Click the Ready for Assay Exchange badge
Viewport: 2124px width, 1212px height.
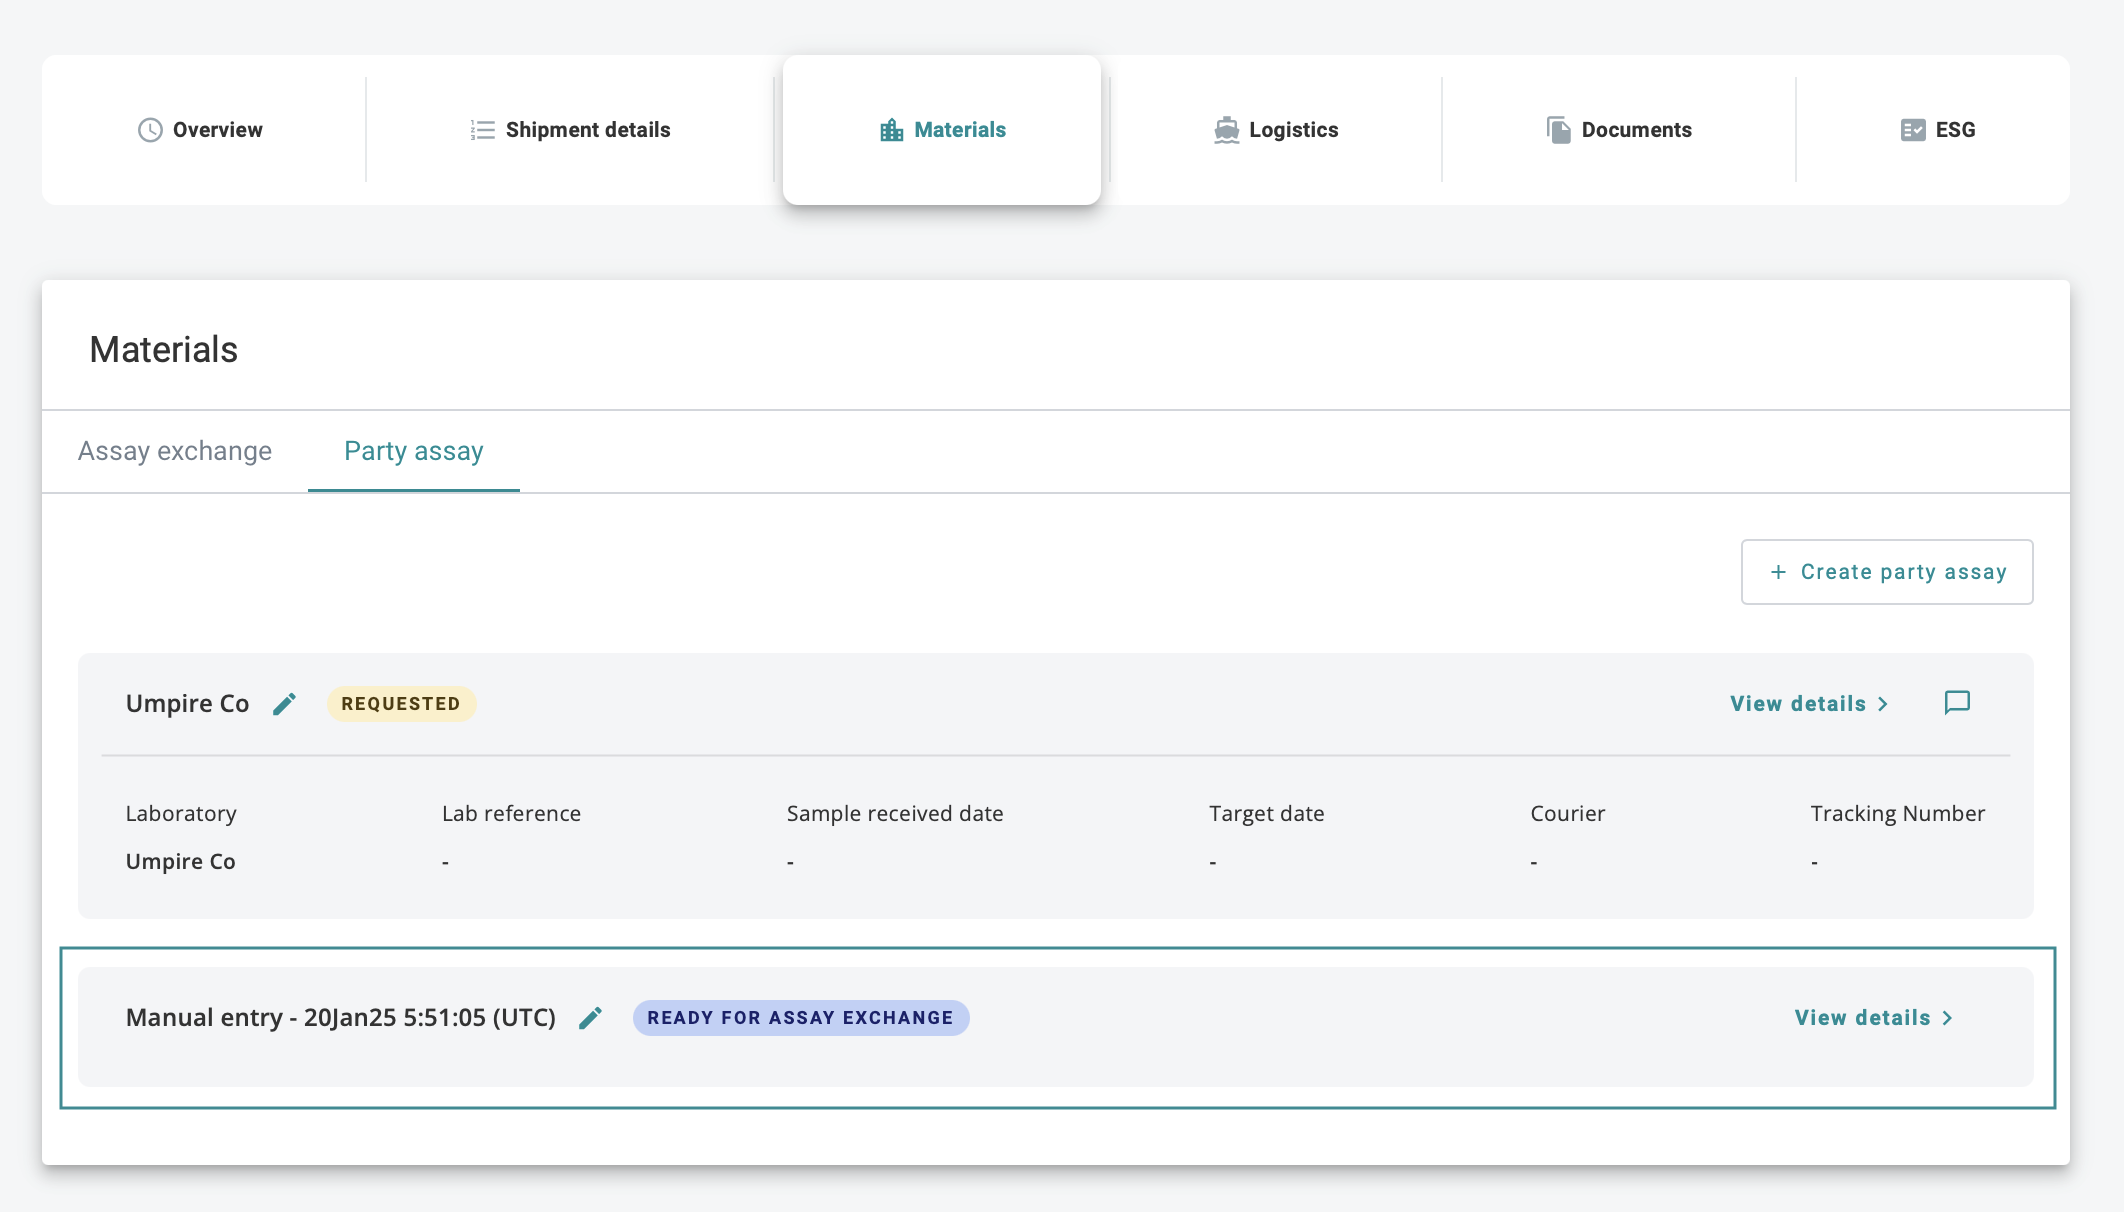800,1018
